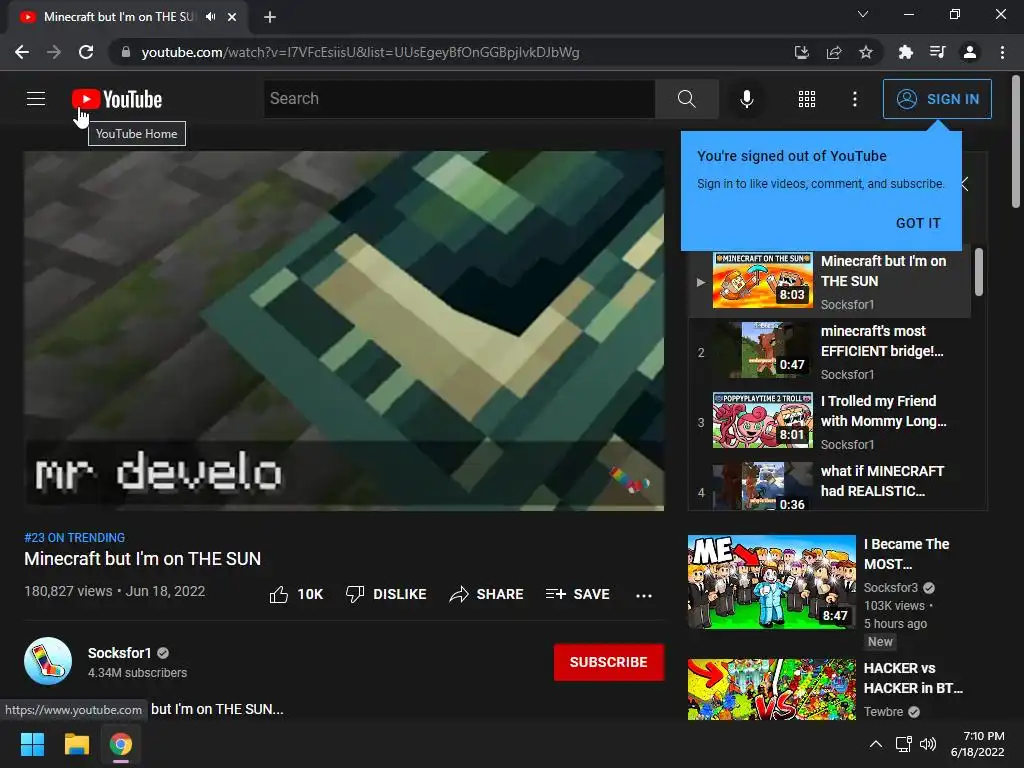
Task: Open the volume tray icon
Action: tap(927, 744)
